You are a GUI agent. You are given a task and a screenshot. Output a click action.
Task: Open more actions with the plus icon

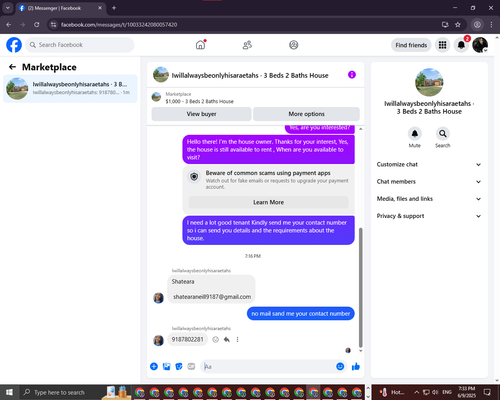[154, 367]
